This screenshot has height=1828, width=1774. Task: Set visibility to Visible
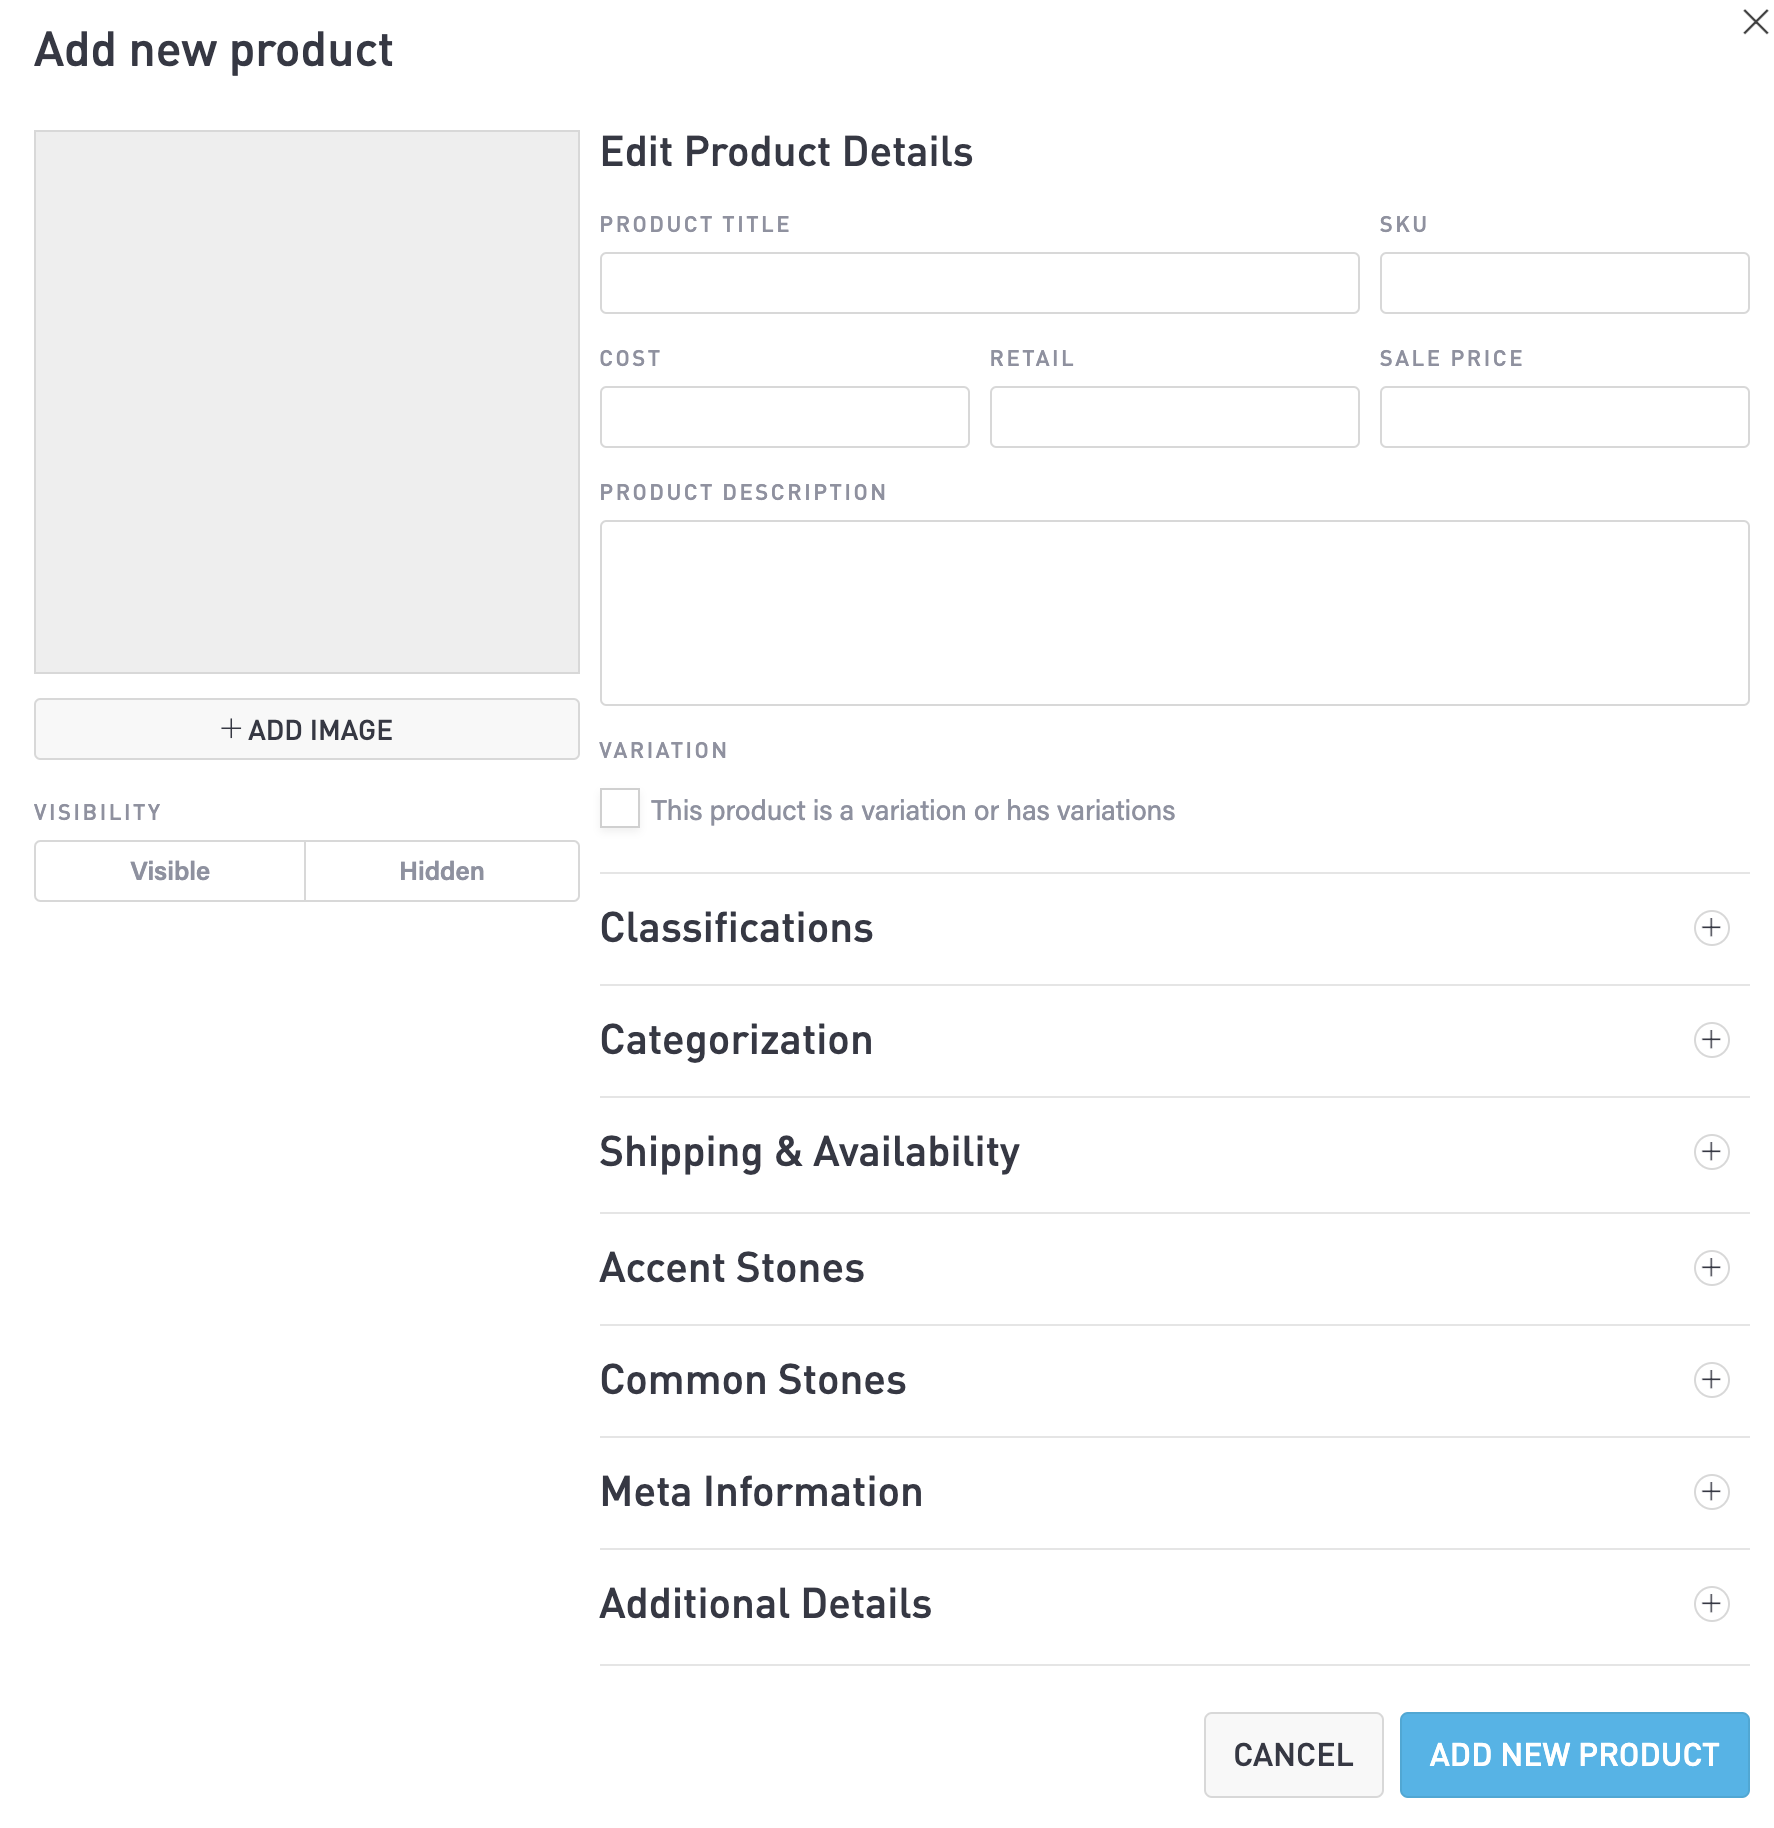[x=170, y=871]
